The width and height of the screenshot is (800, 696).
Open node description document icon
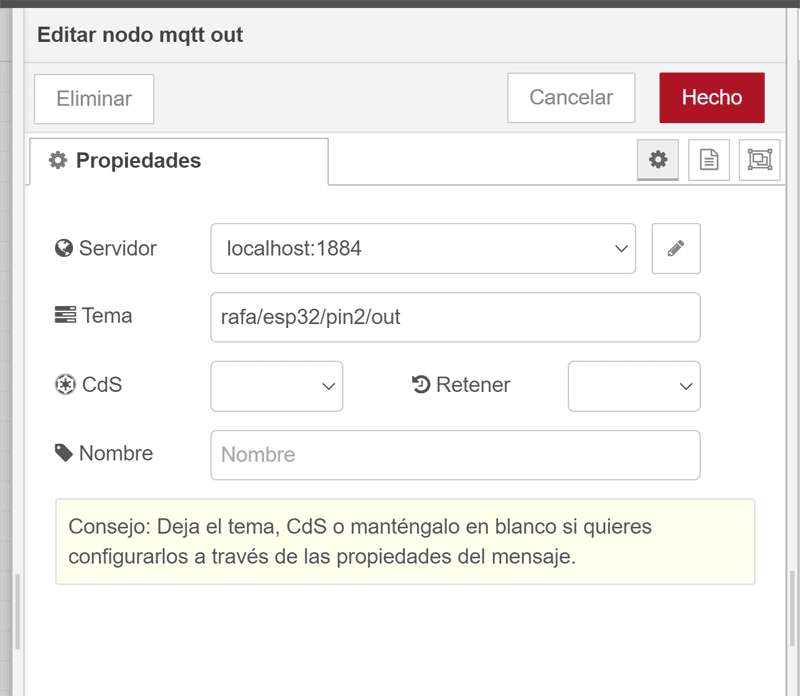coord(709,160)
